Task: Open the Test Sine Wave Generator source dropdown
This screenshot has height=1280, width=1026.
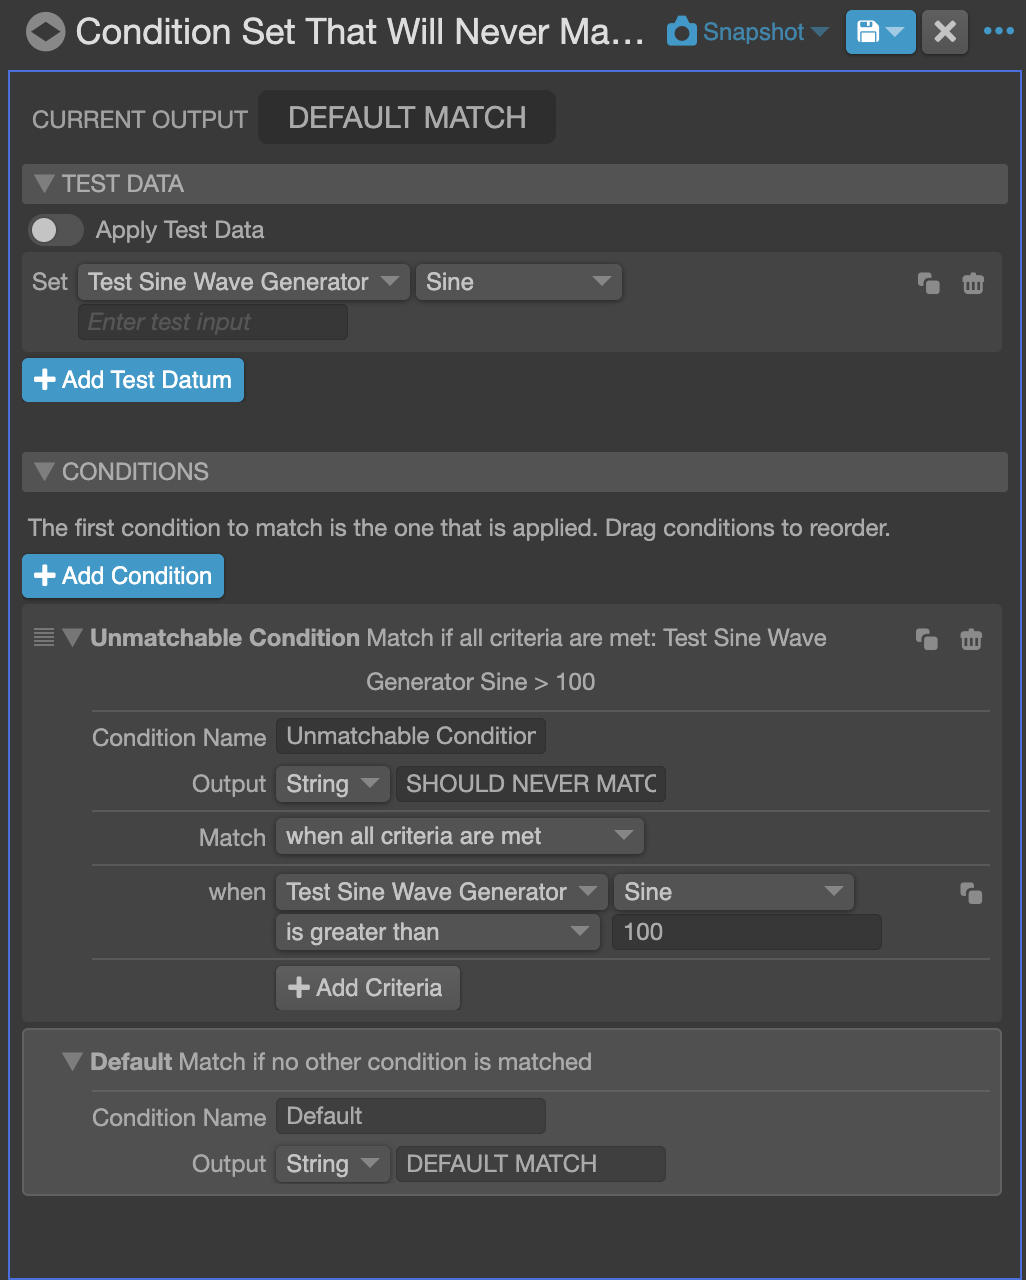Action: pyautogui.click(x=440, y=891)
